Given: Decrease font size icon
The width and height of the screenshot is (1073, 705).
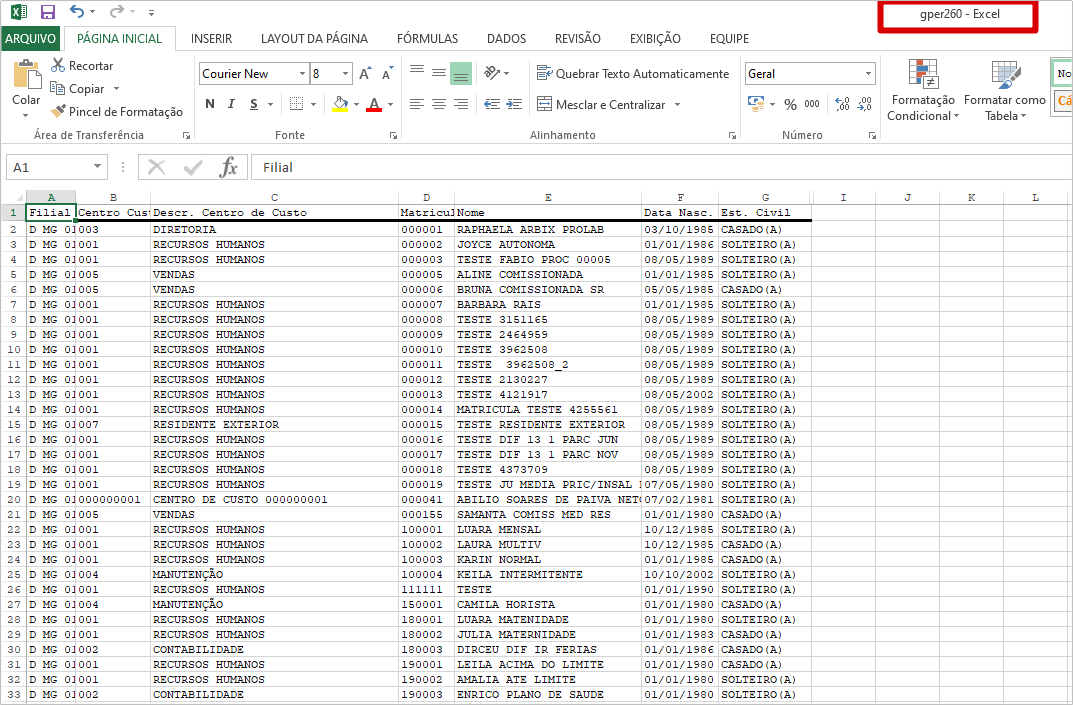Looking at the screenshot, I should click(387, 73).
